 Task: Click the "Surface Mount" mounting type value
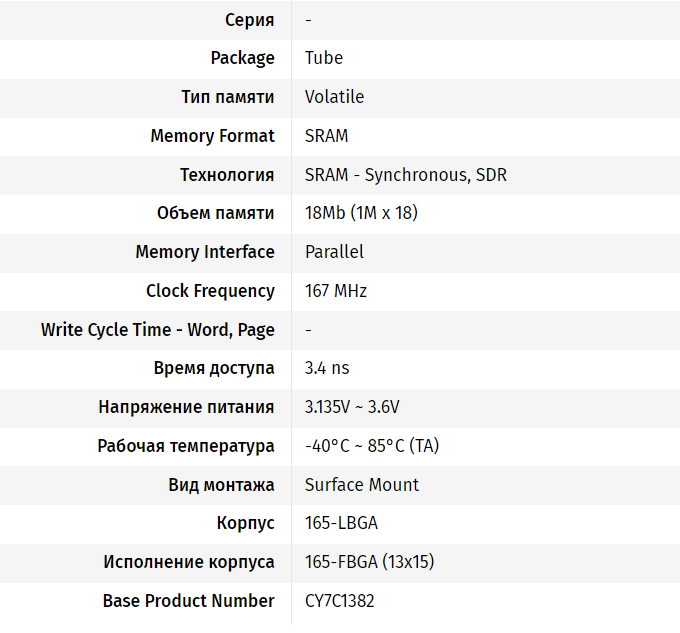pos(362,485)
